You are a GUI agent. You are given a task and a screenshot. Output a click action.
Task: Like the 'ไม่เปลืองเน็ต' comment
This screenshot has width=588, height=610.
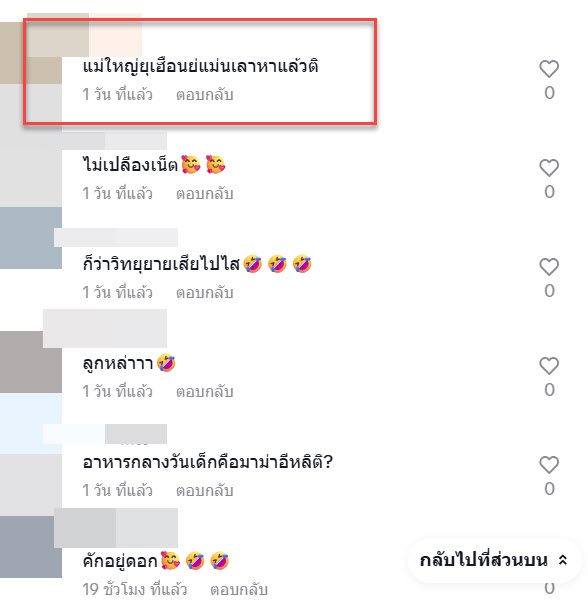point(549,168)
